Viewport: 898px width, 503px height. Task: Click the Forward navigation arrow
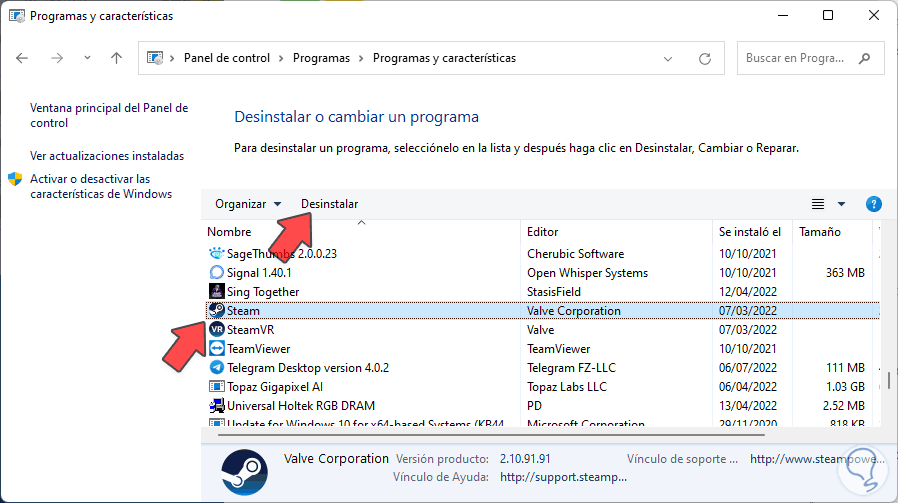pos(57,58)
